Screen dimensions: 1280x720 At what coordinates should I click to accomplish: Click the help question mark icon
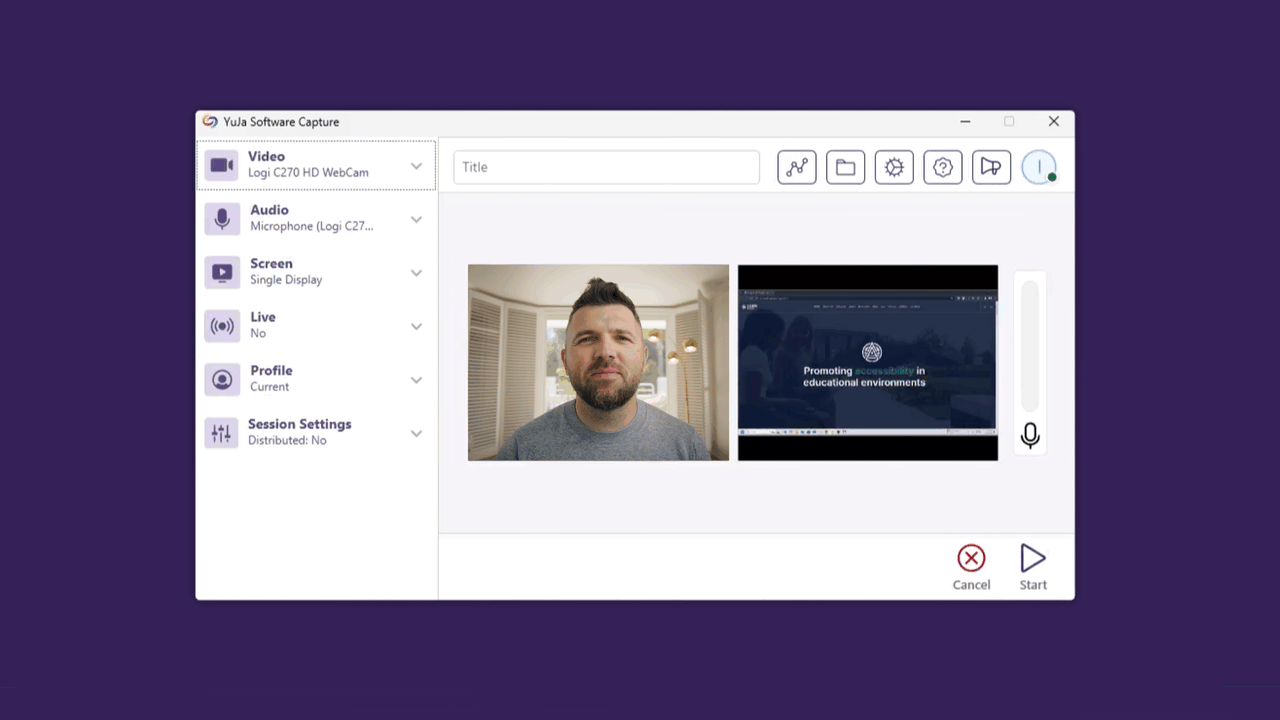click(942, 167)
